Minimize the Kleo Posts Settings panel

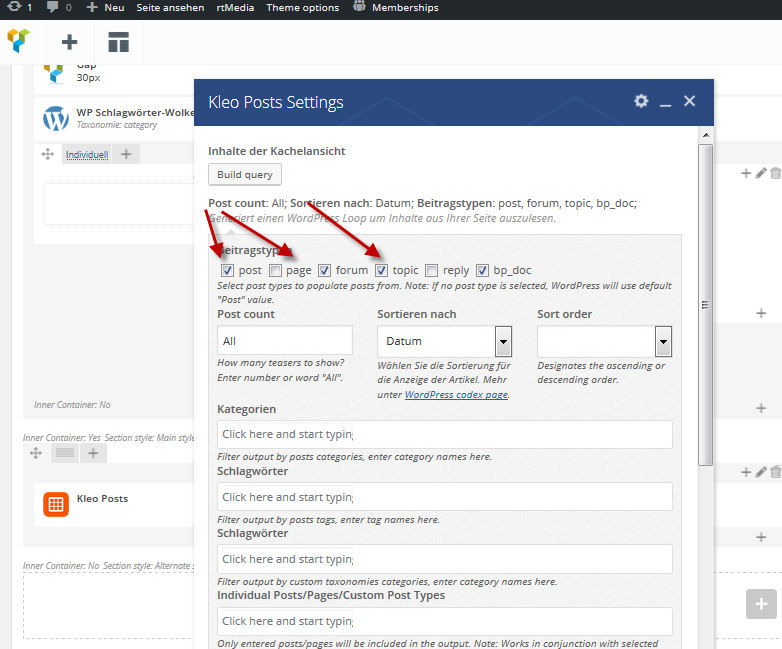coord(665,105)
